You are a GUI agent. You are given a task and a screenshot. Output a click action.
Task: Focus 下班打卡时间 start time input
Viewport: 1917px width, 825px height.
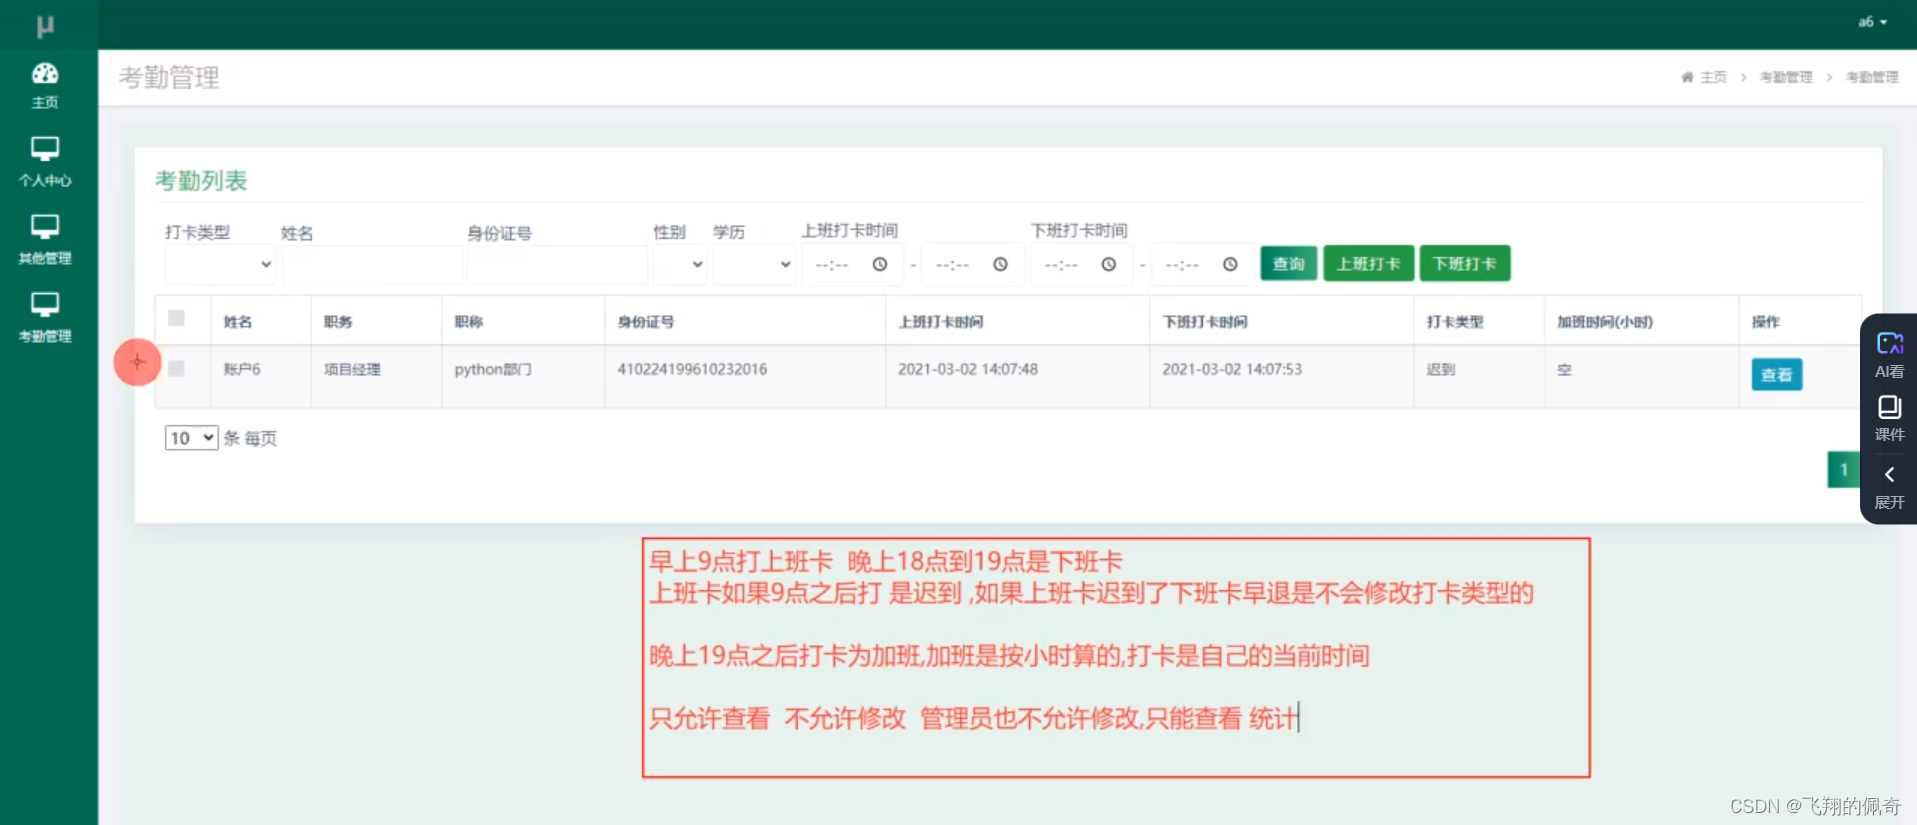(x=1082, y=264)
